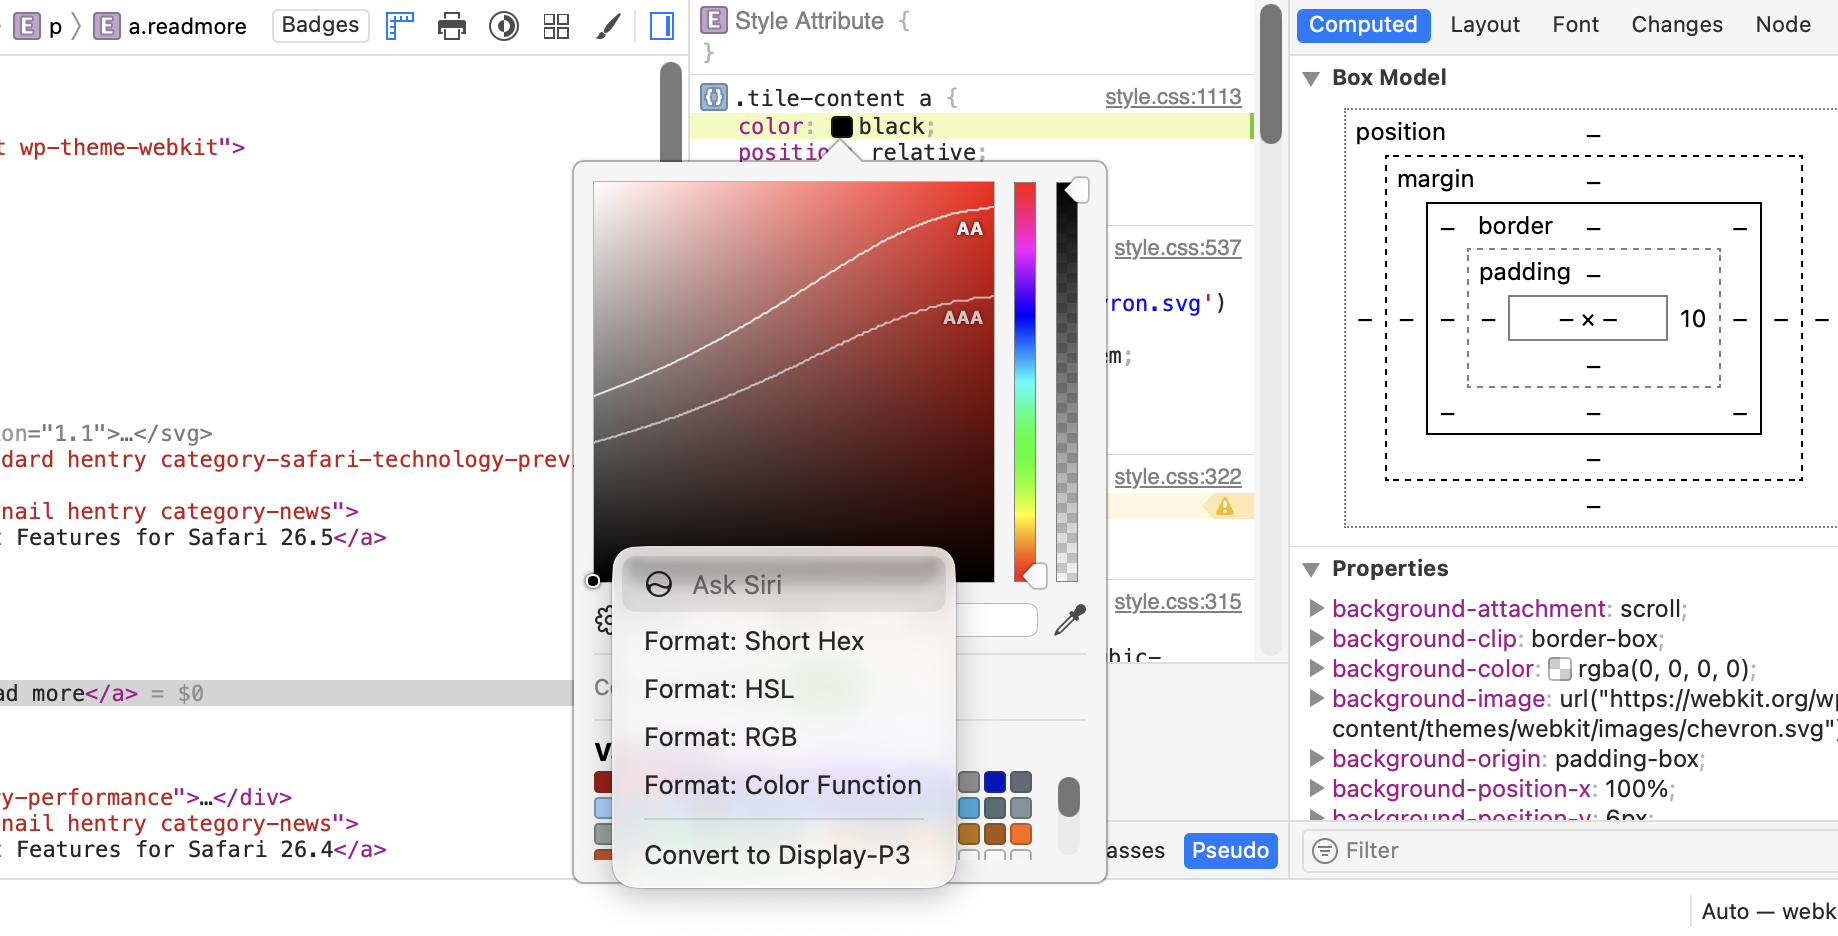Switch to the Font tab
The image size is (1838, 936).
tap(1576, 25)
